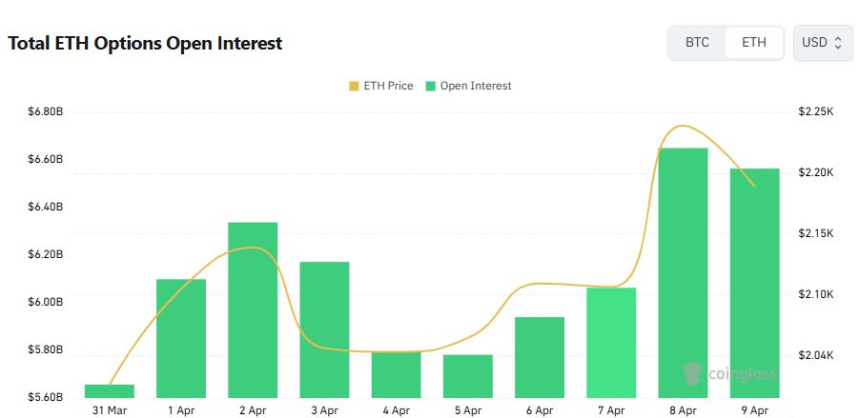The image size is (860, 418).
Task: Select the 2 Apr bar
Action: pyautogui.click(x=253, y=310)
